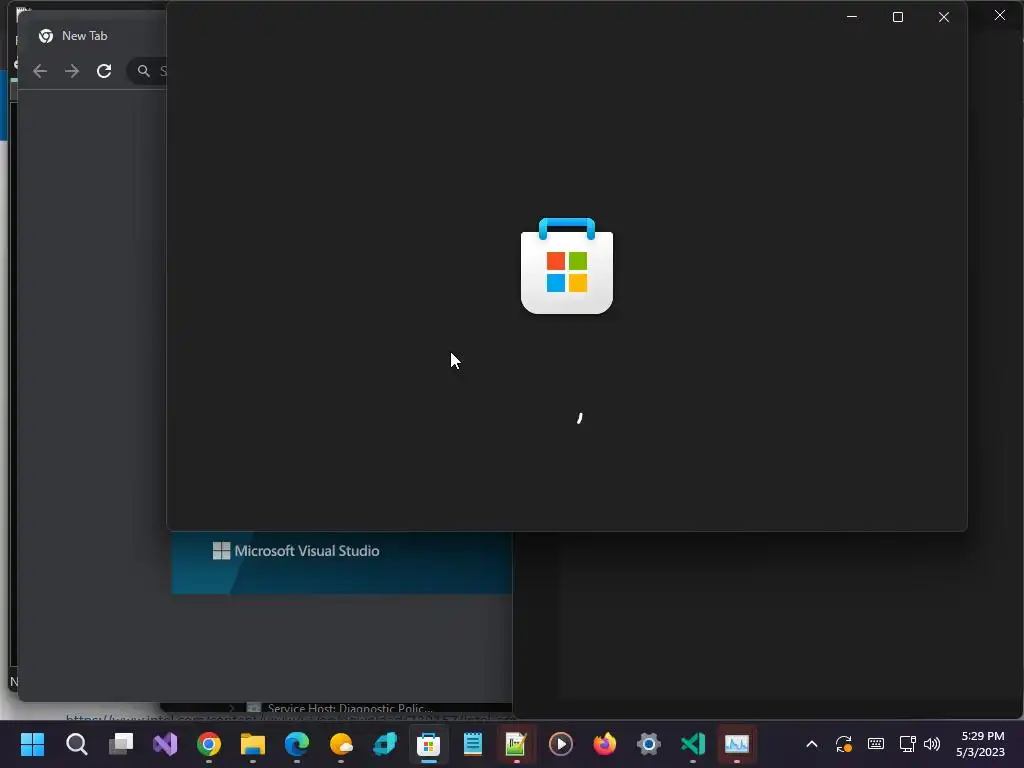
Task: Open the Windows Start menu
Action: tap(32, 744)
